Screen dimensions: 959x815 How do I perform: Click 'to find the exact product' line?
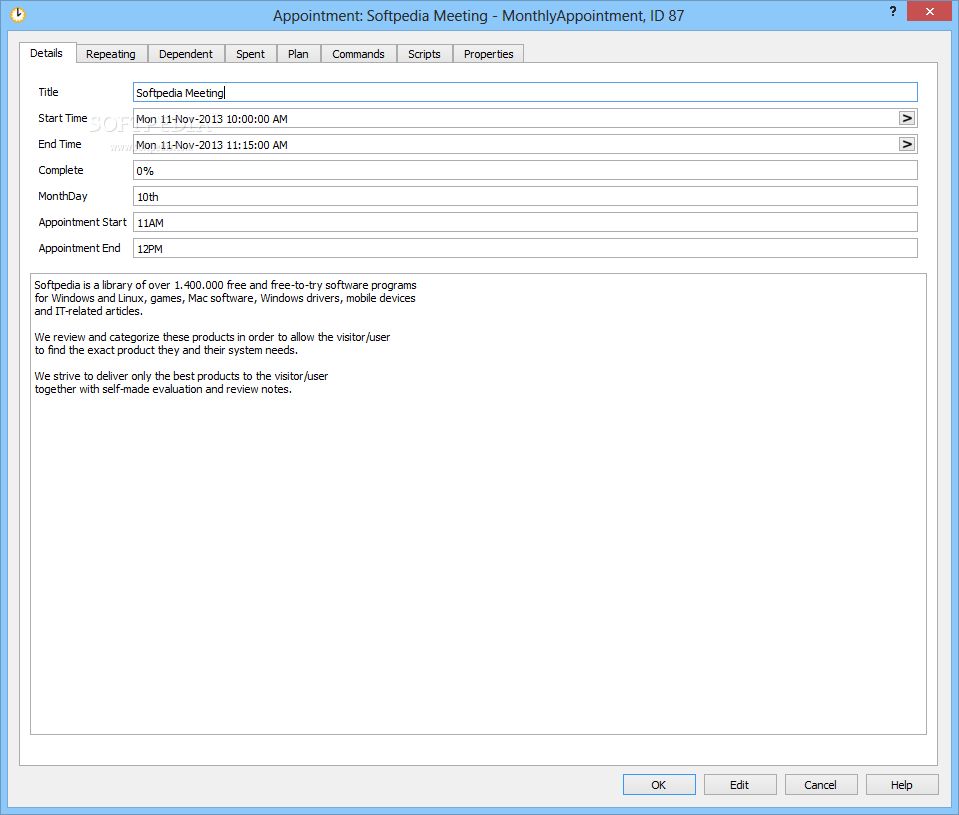click(x=166, y=350)
